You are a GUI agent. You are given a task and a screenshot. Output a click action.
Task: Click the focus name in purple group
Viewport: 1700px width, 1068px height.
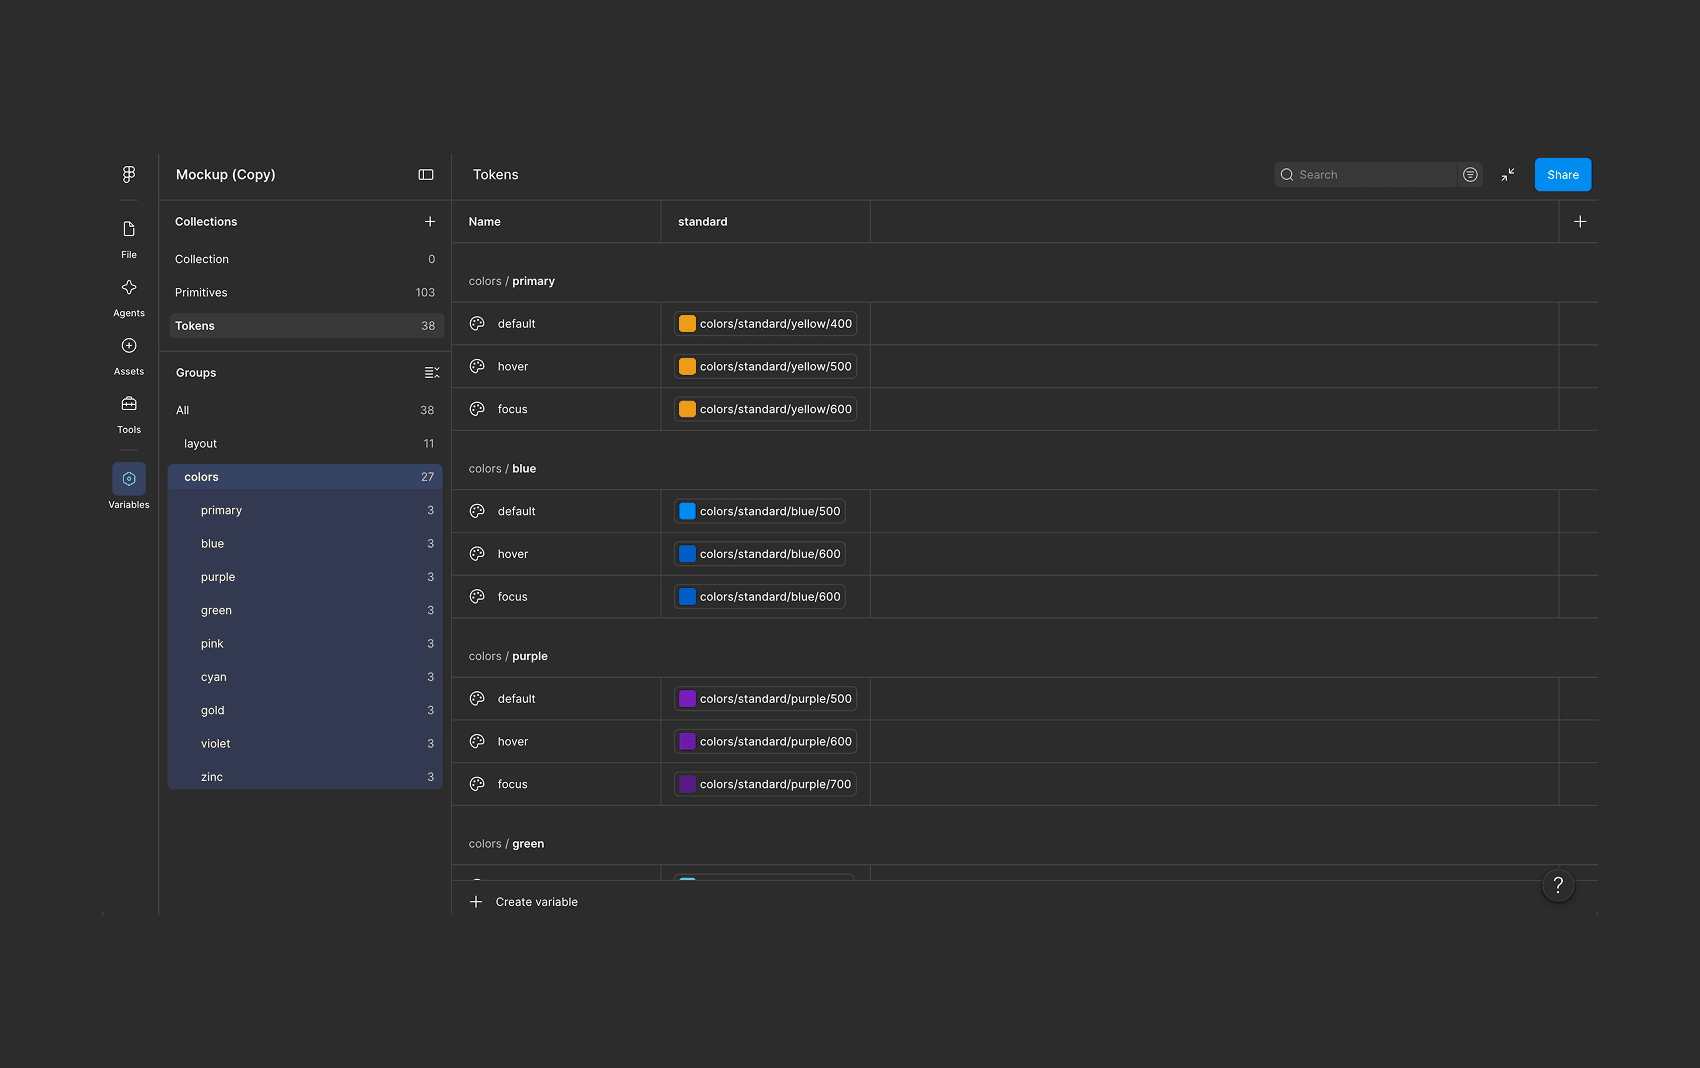(x=513, y=784)
